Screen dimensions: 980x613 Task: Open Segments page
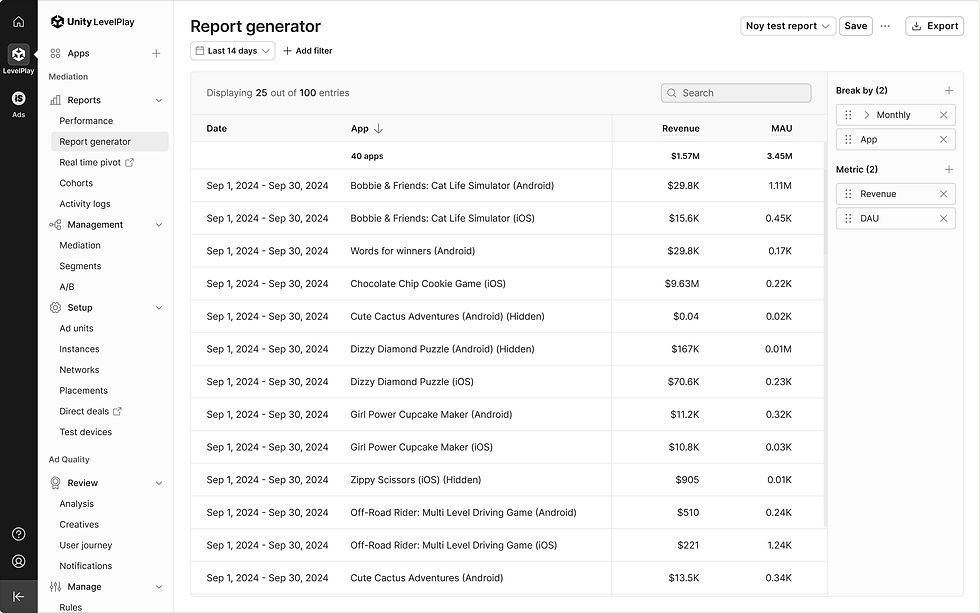click(80, 266)
